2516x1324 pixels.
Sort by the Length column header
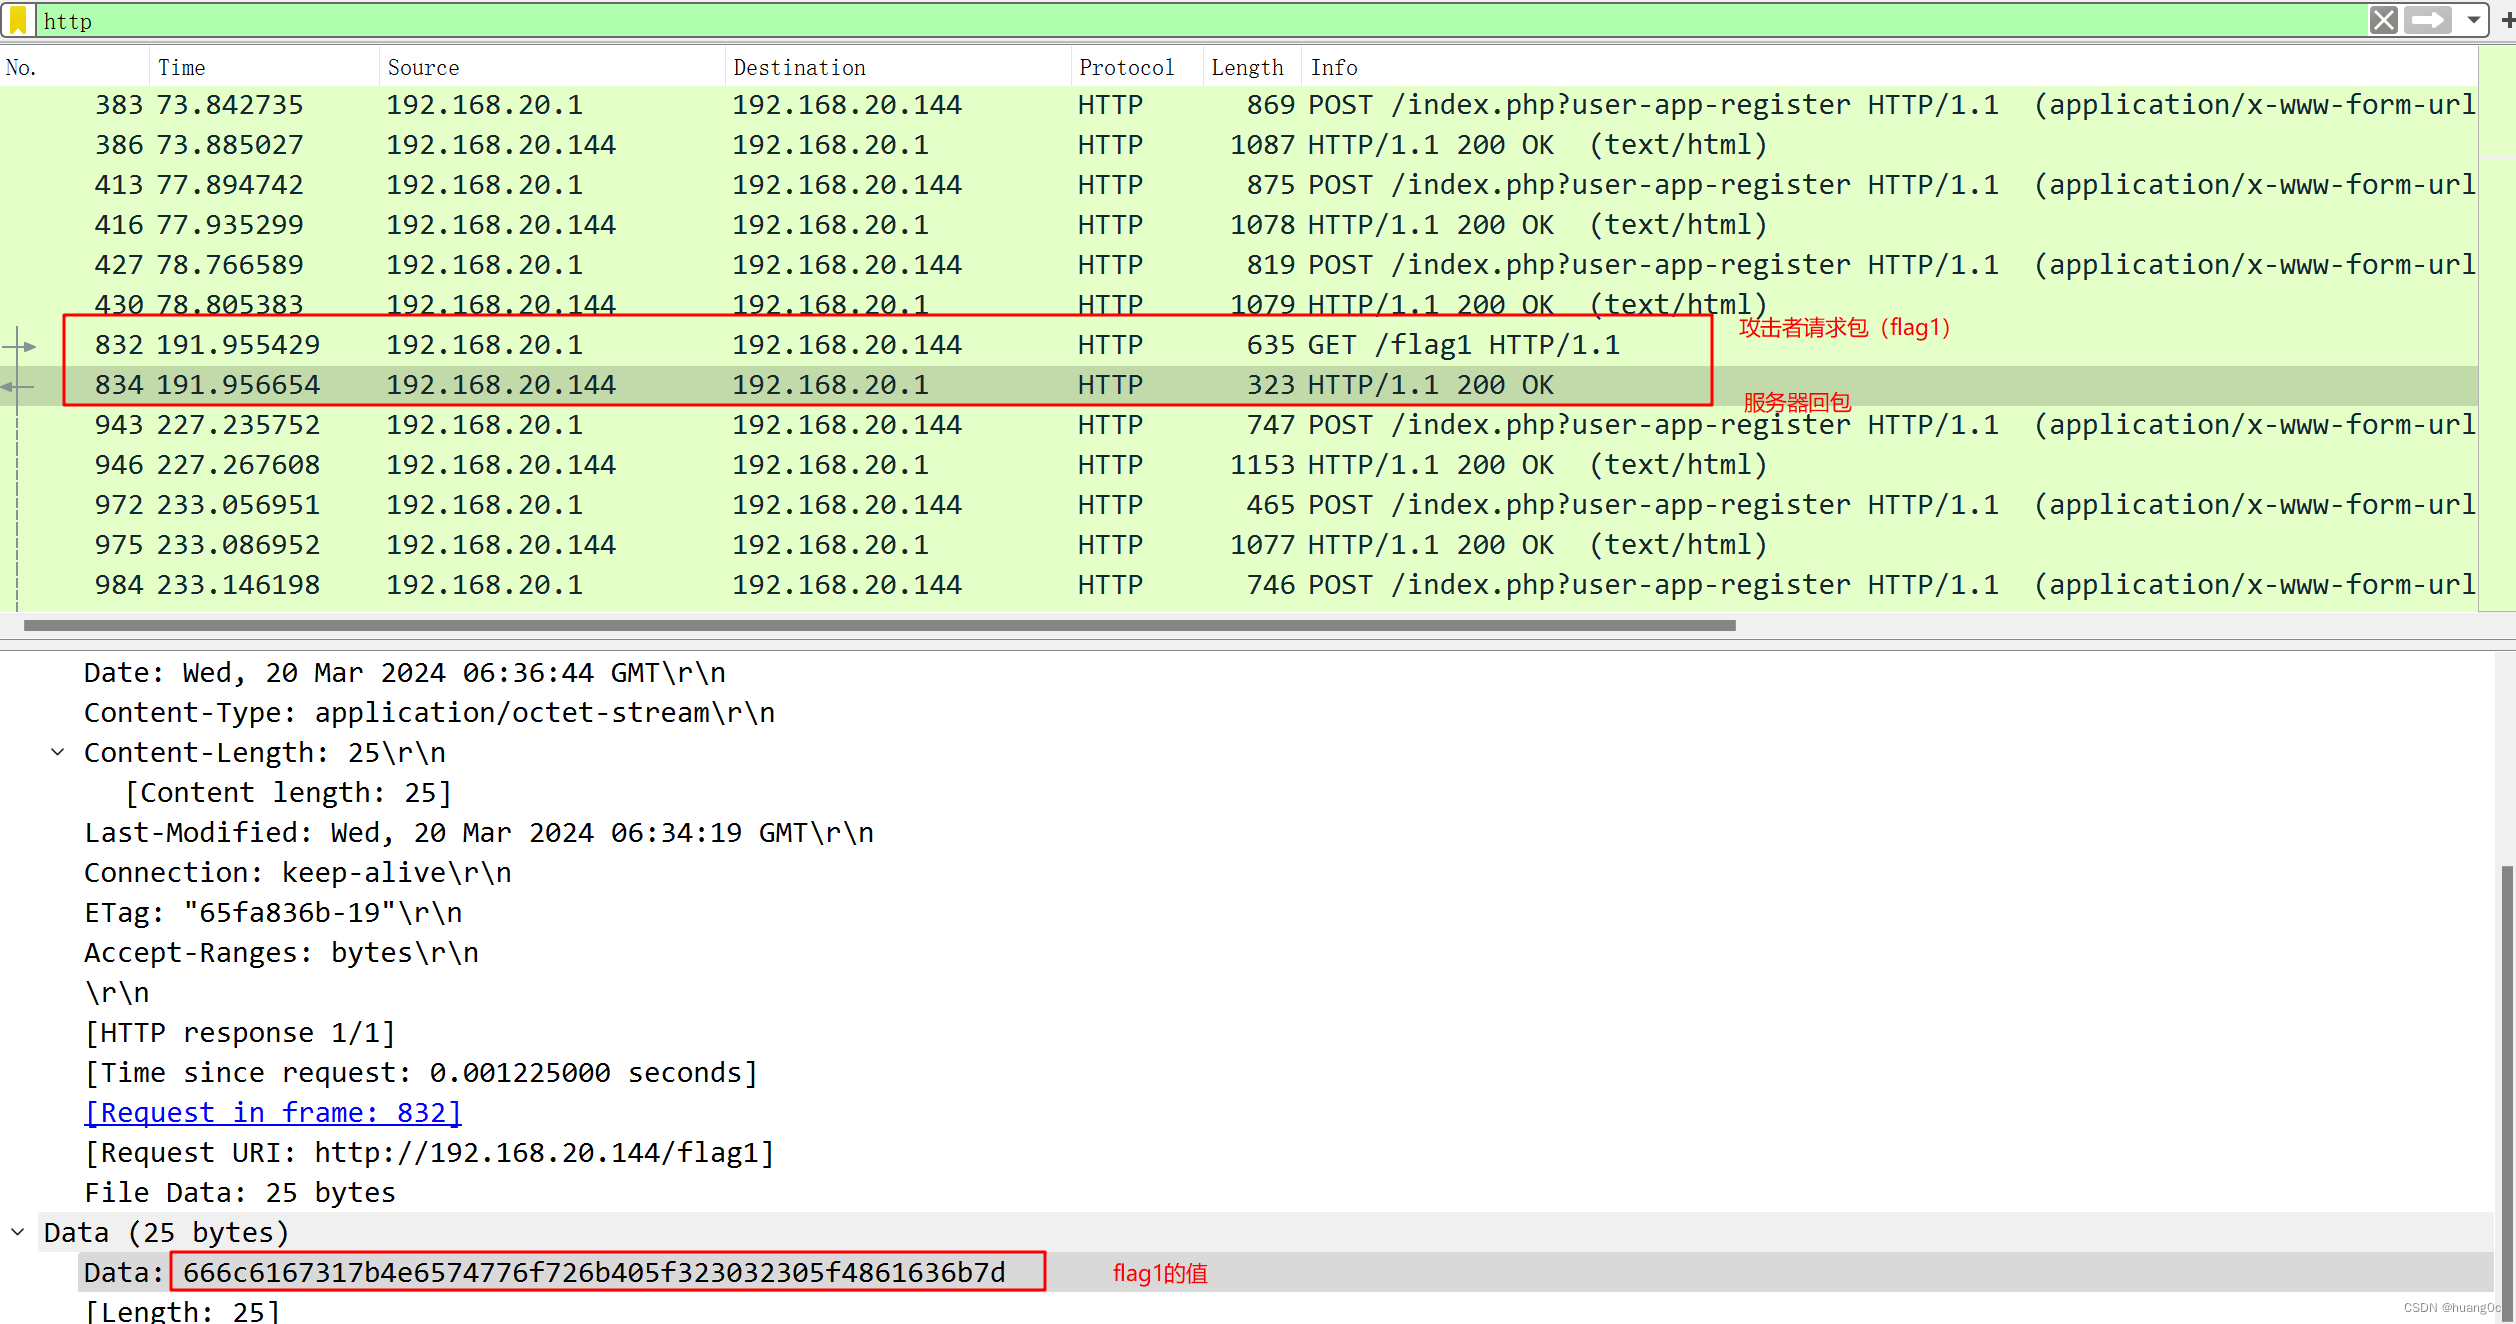[1252, 67]
